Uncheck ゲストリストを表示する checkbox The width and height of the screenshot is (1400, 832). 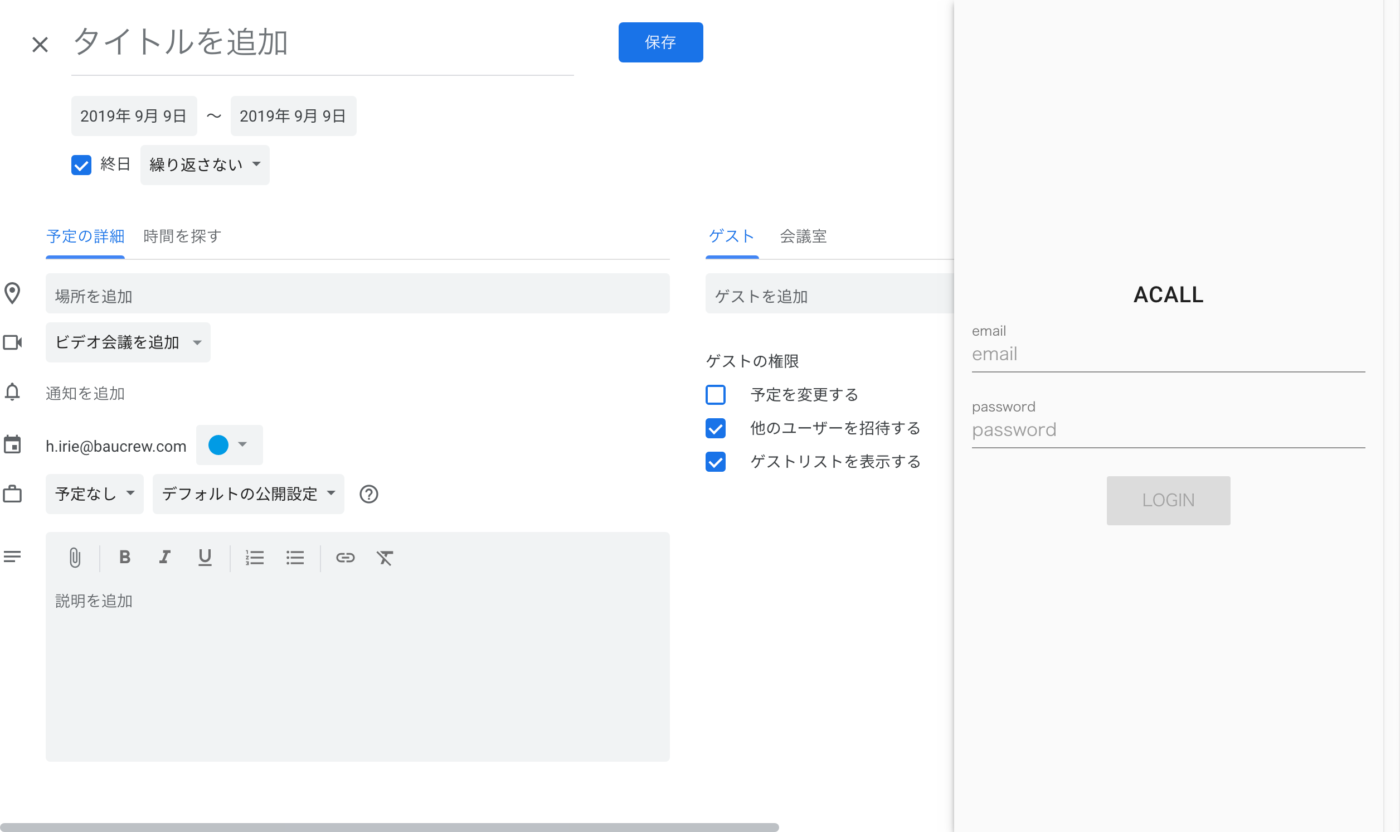(715, 461)
